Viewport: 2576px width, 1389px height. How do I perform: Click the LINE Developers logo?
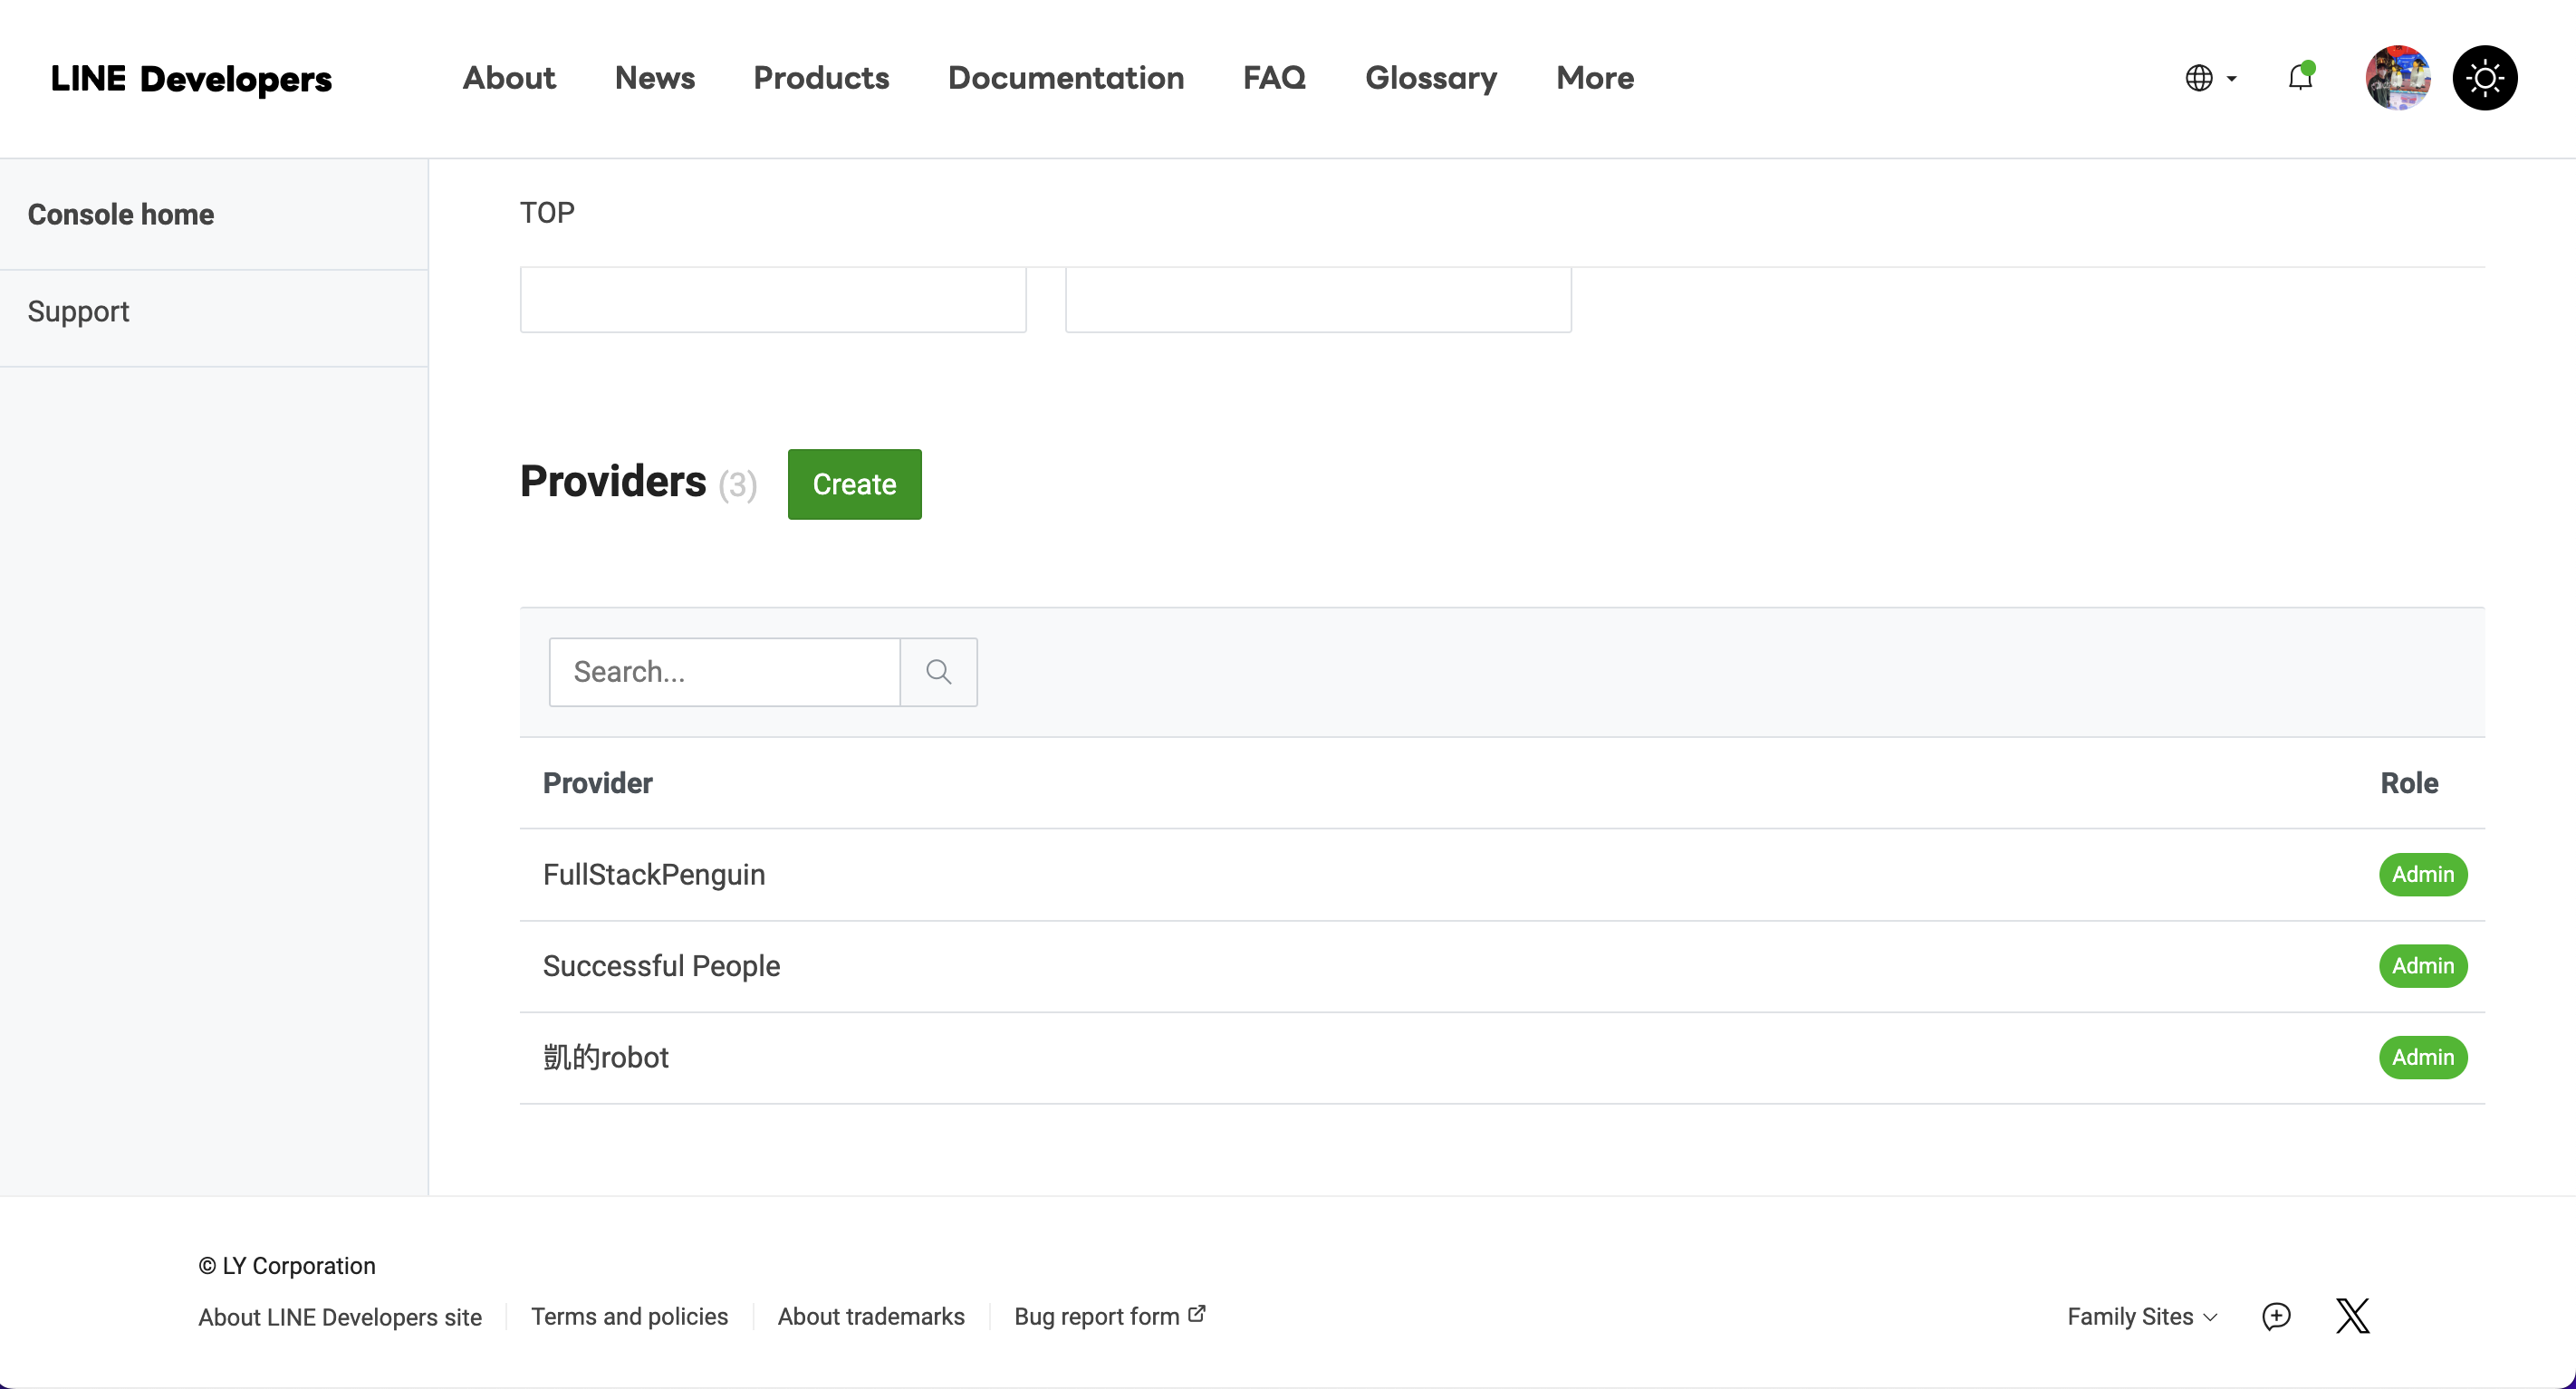(x=191, y=78)
